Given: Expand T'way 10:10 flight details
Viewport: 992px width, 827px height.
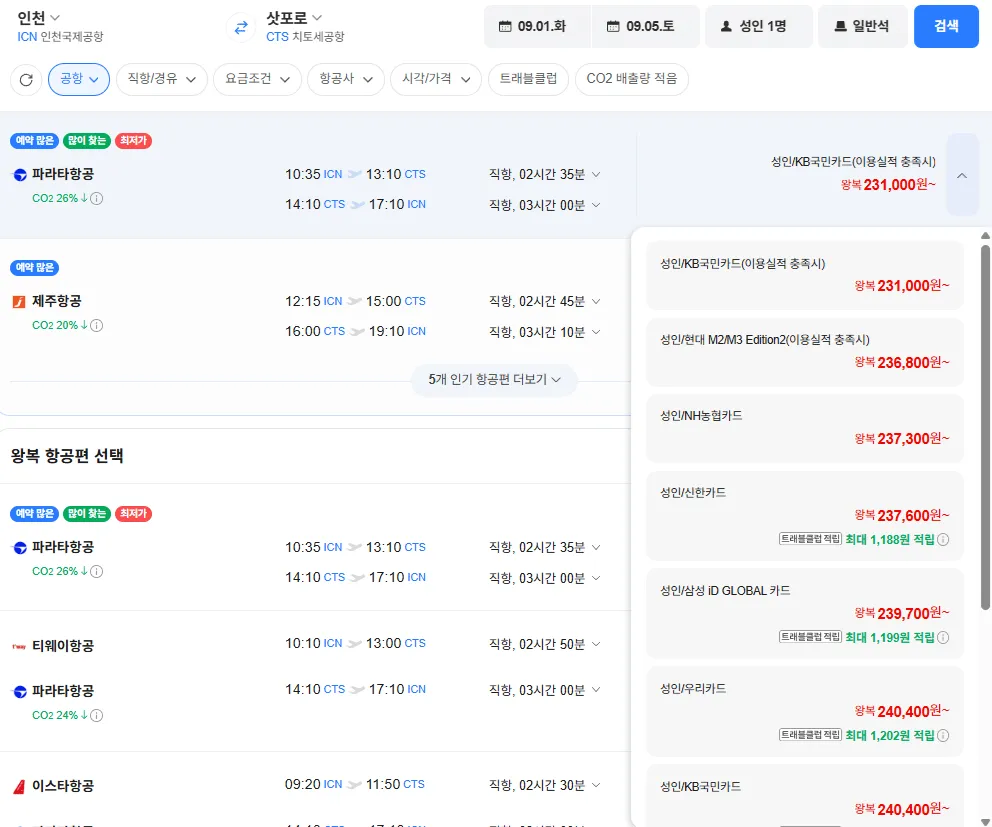Looking at the screenshot, I should tap(596, 644).
